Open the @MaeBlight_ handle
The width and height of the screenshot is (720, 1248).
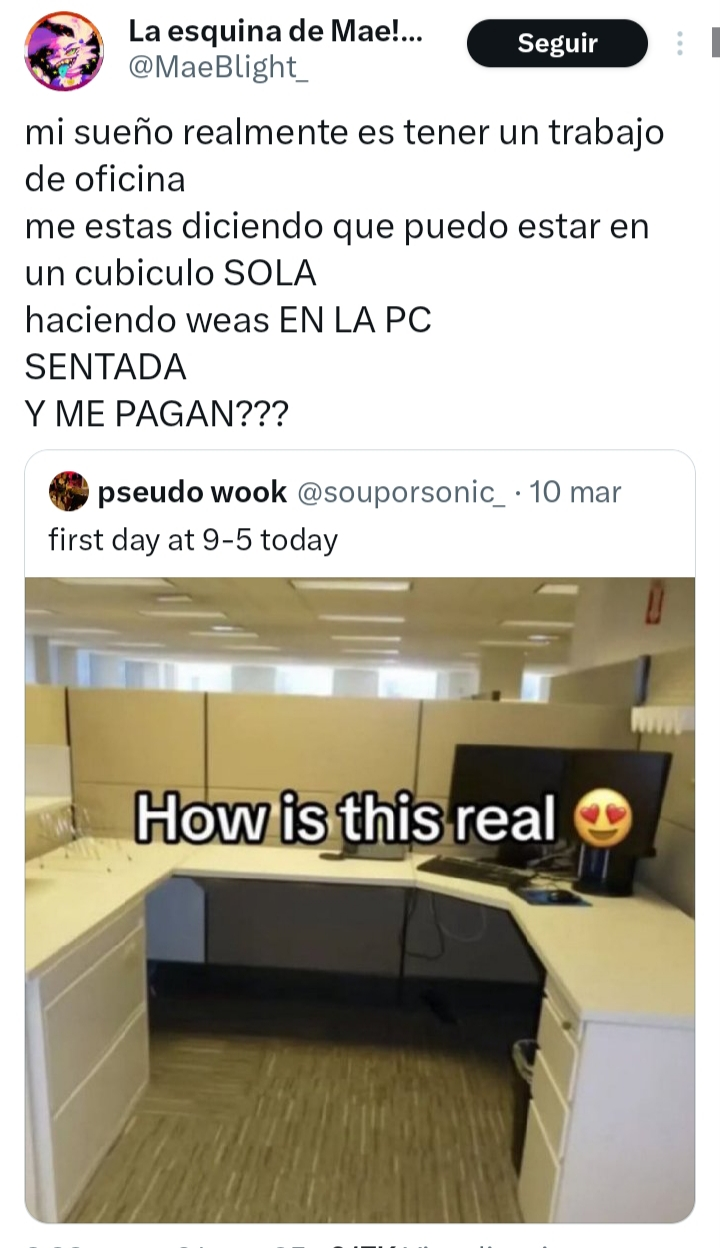pyautogui.click(x=213, y=67)
